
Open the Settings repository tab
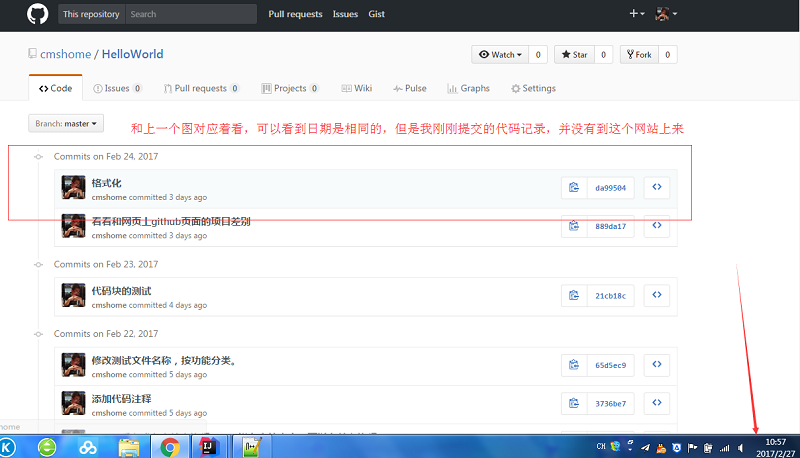532,88
